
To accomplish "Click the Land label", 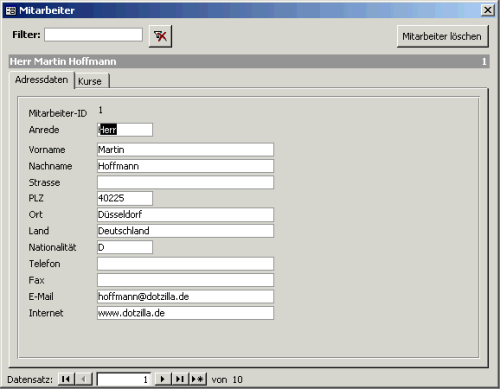I will click(39, 231).
